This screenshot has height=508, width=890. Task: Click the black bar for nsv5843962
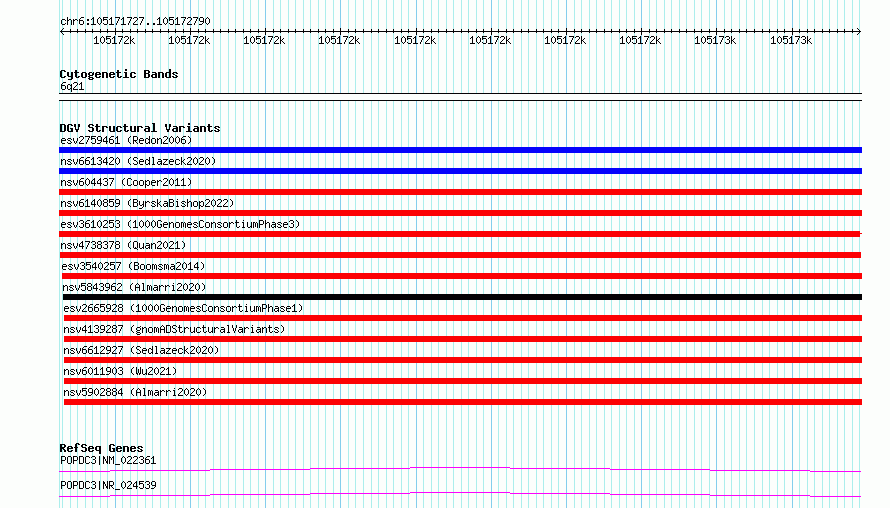pyautogui.click(x=462, y=297)
